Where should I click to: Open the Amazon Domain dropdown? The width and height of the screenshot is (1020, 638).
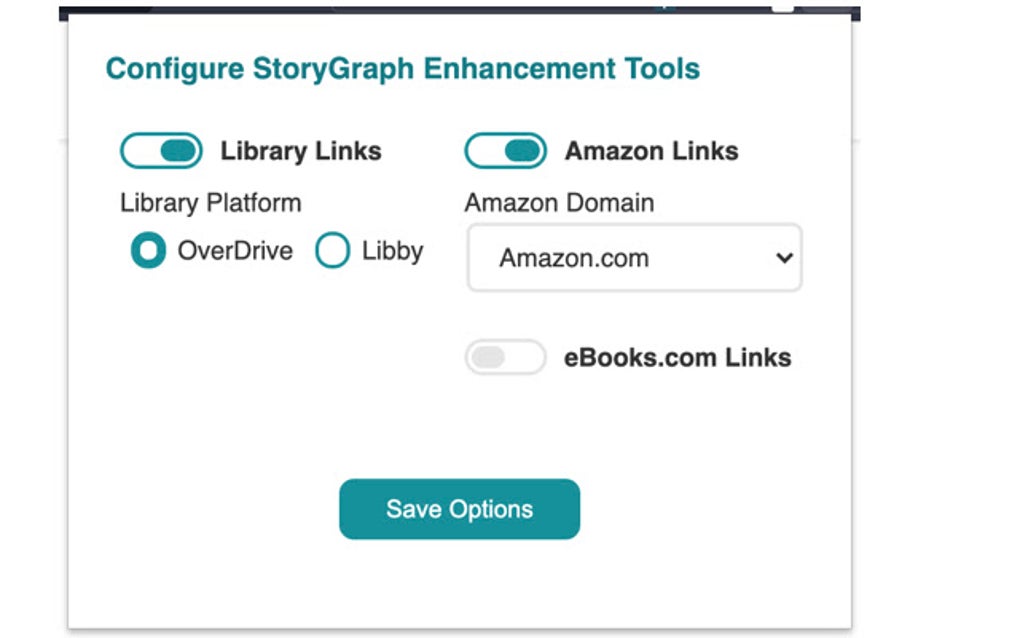(634, 258)
